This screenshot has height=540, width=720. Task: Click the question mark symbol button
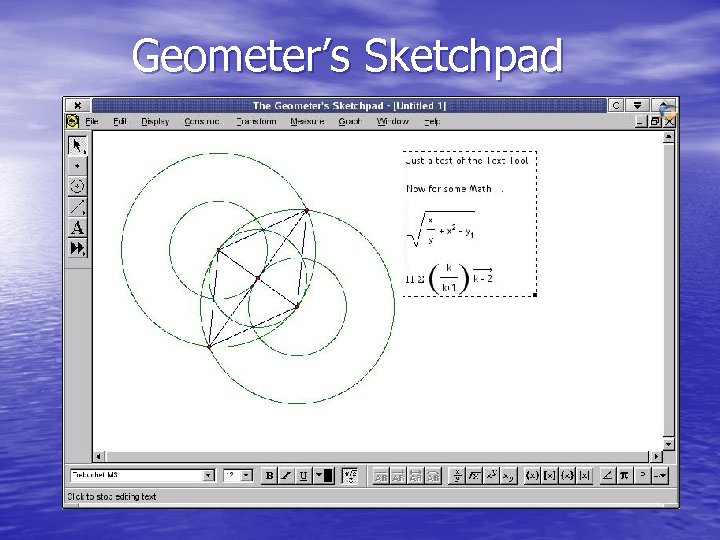[x=643, y=476]
